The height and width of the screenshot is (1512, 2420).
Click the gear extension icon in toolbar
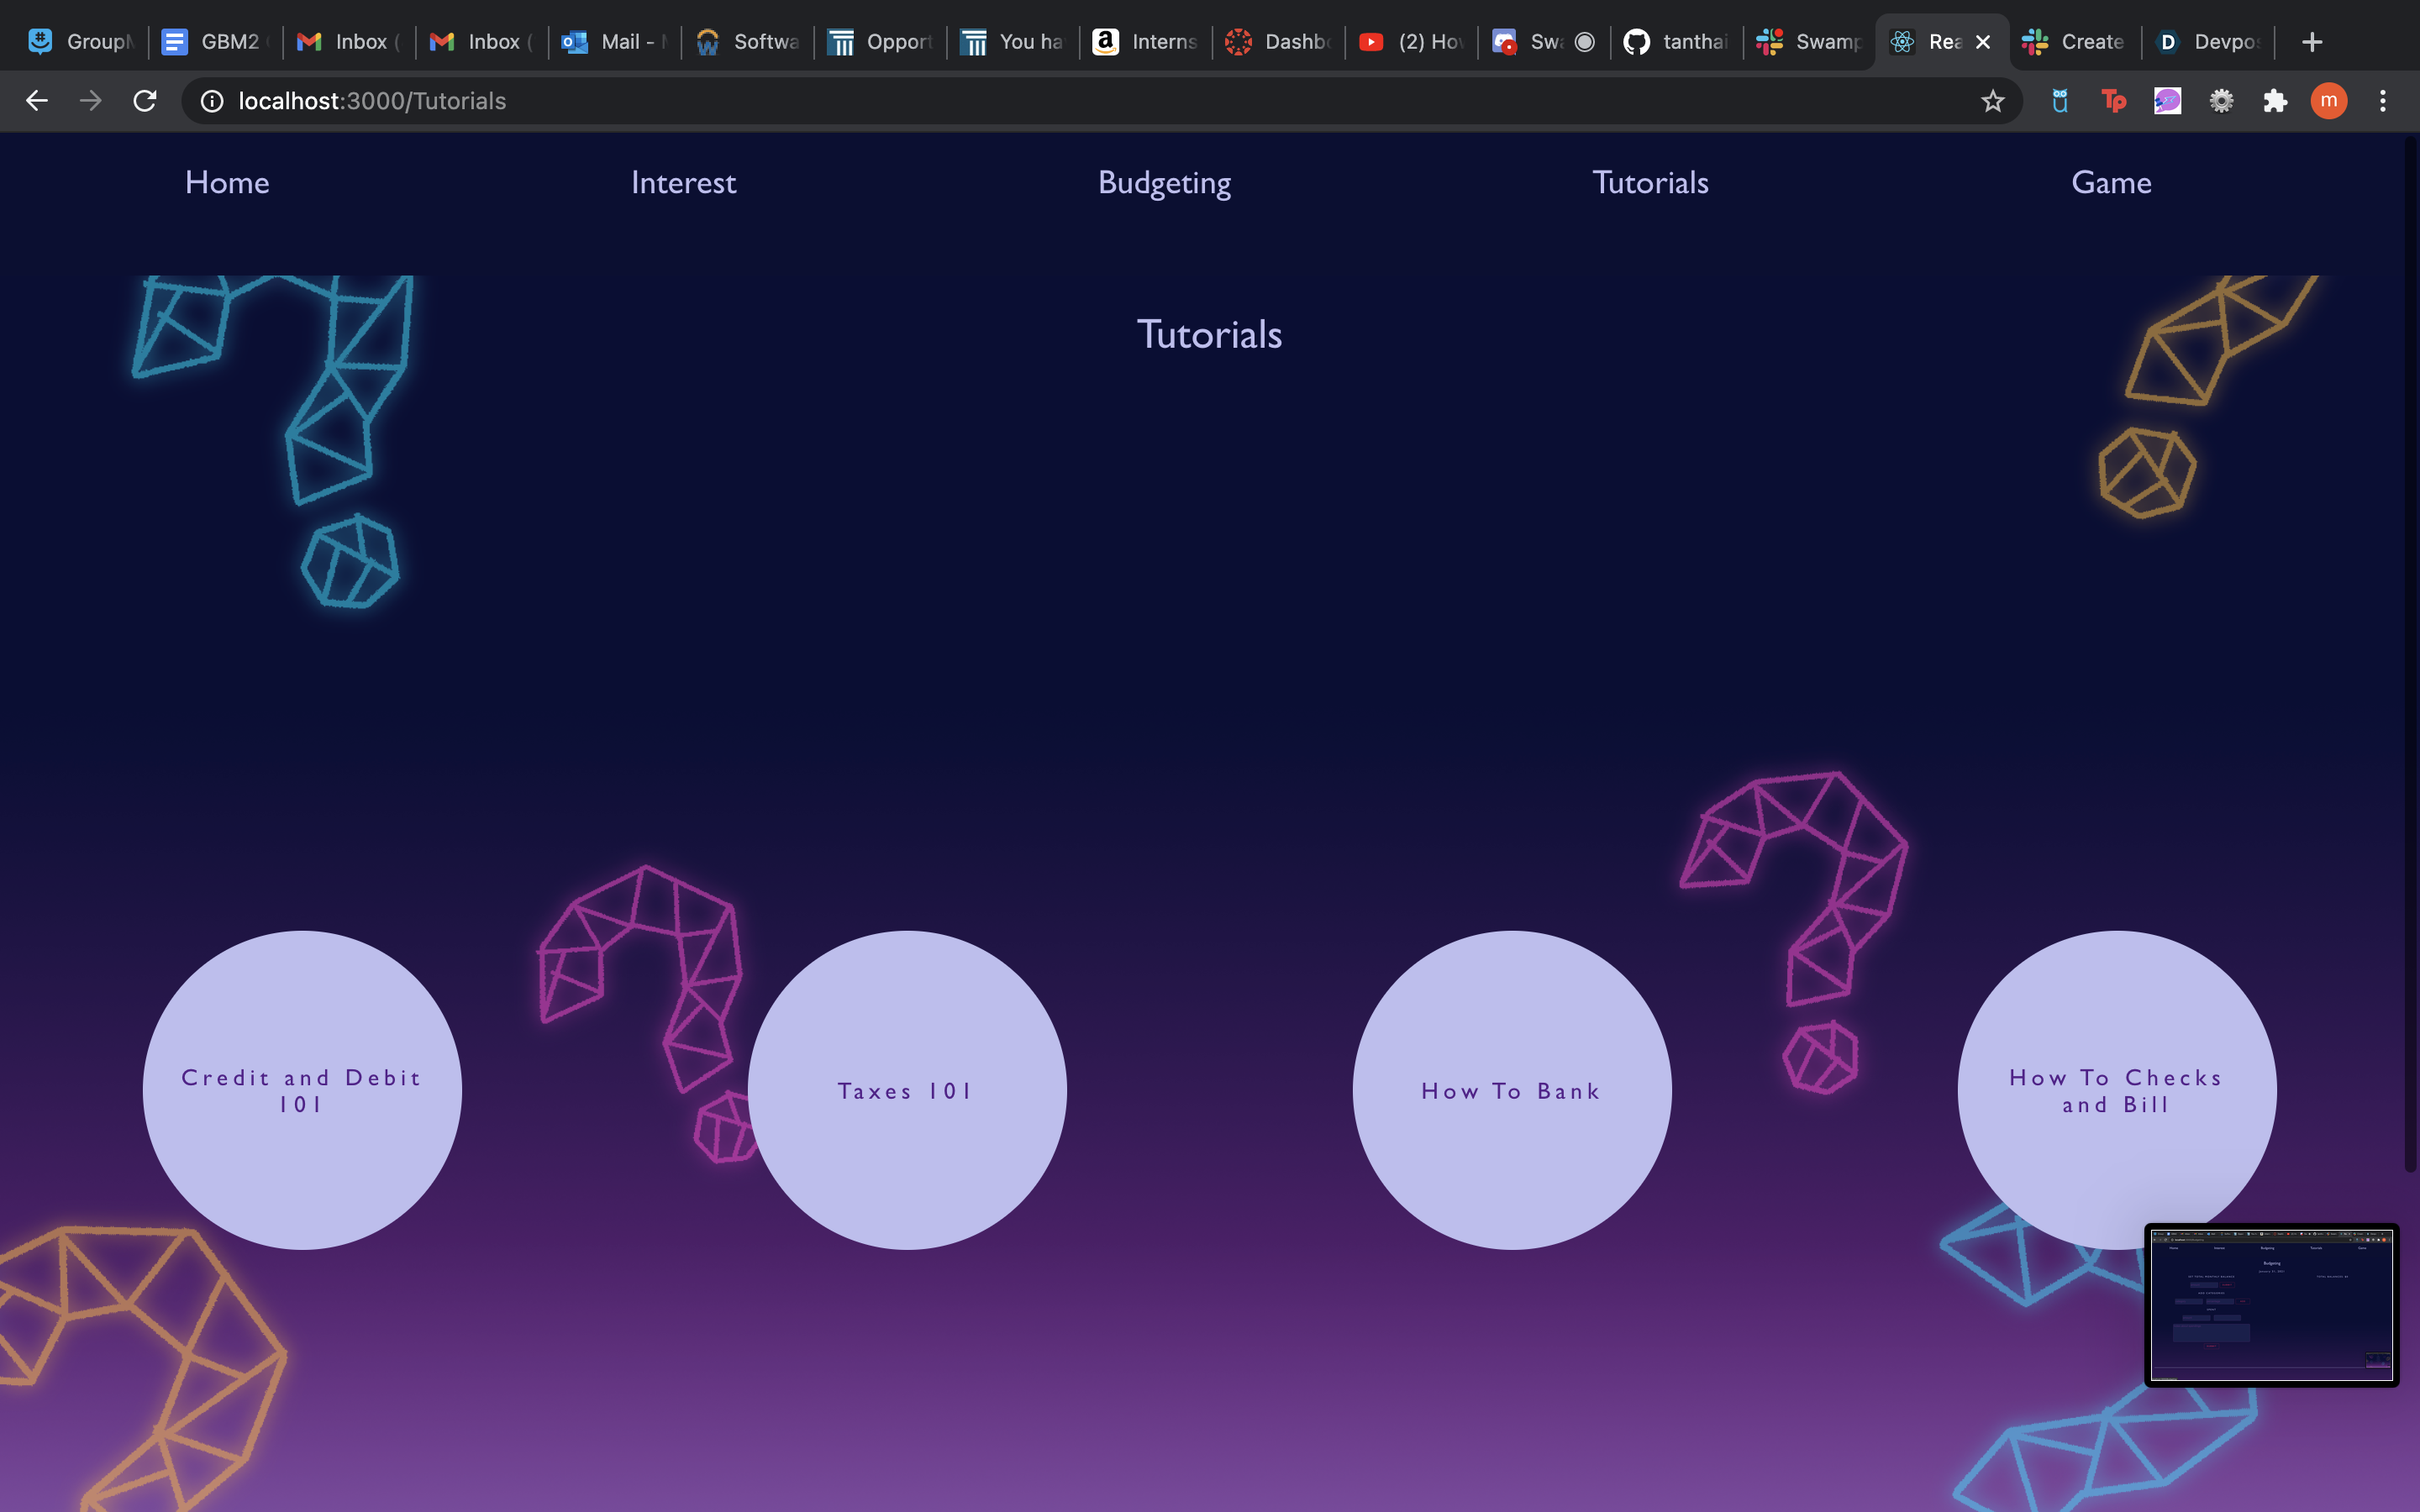2221,101
